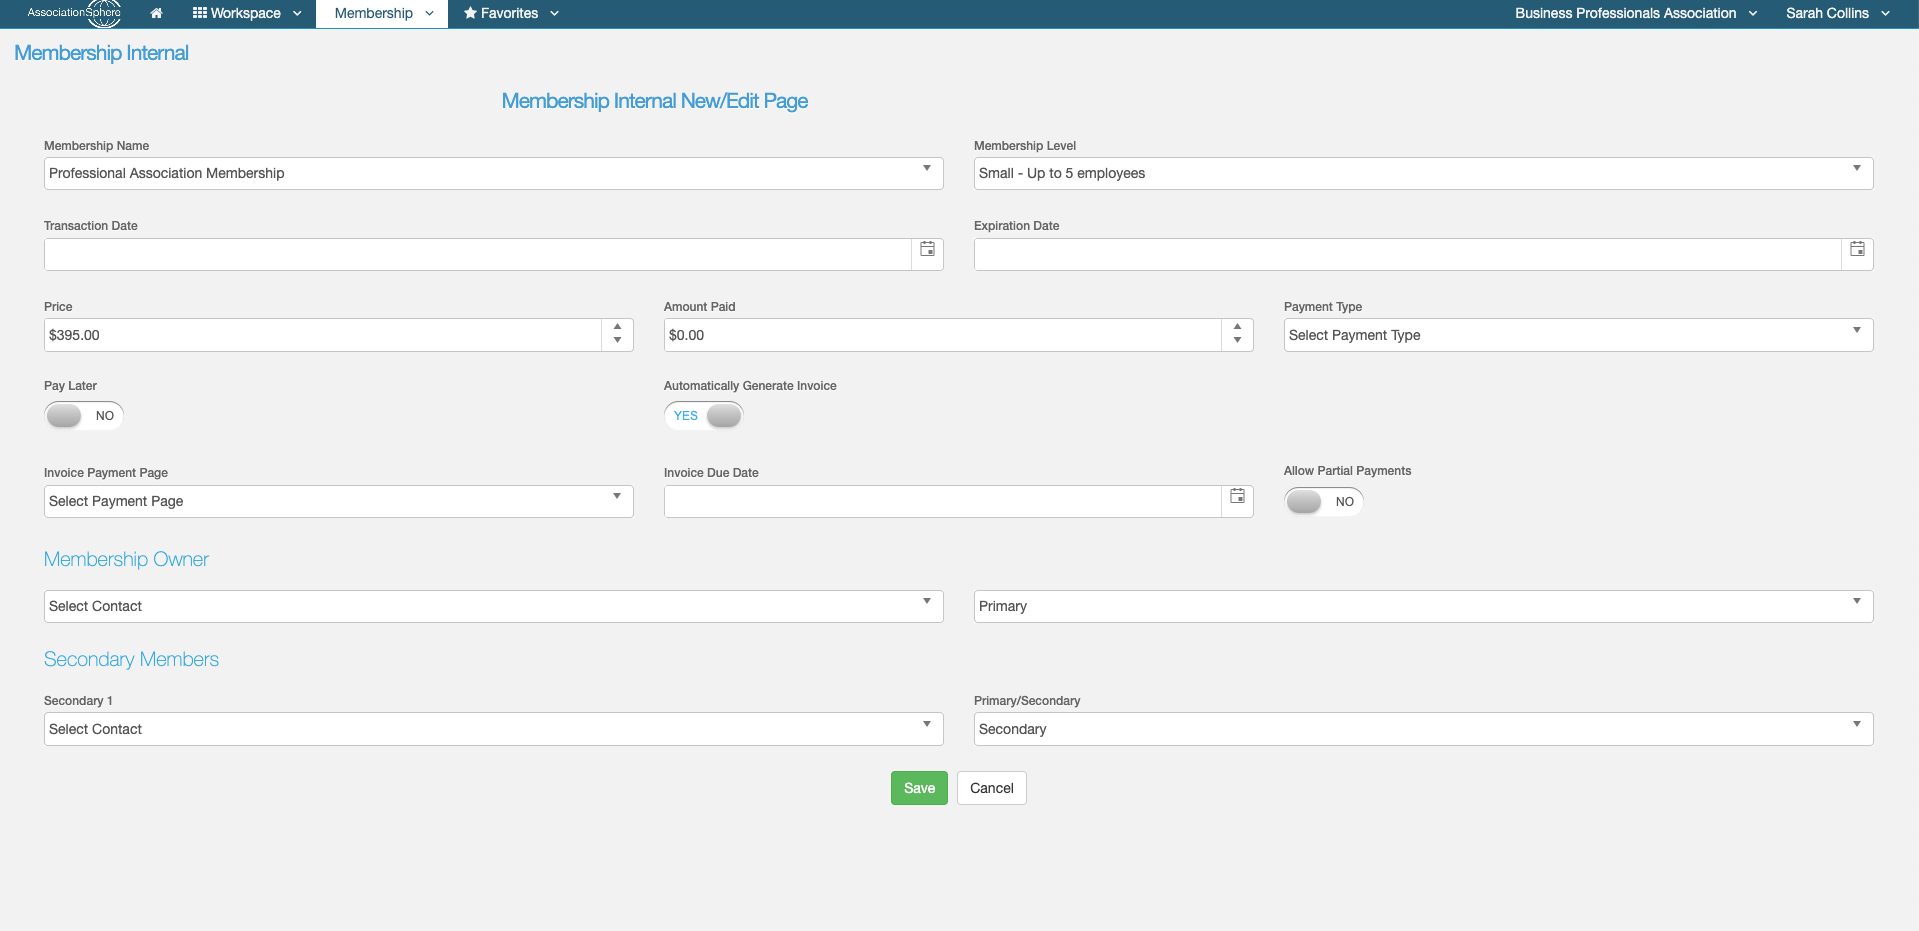Toggle Allow Partial Payments switch
Screen dimensions: 1919x931
pyautogui.click(x=1324, y=501)
